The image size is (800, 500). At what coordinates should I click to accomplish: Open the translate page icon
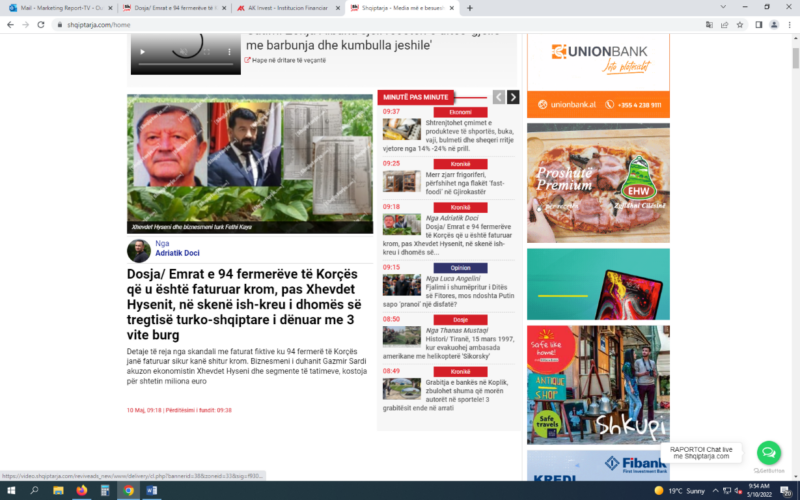tap(709, 24)
